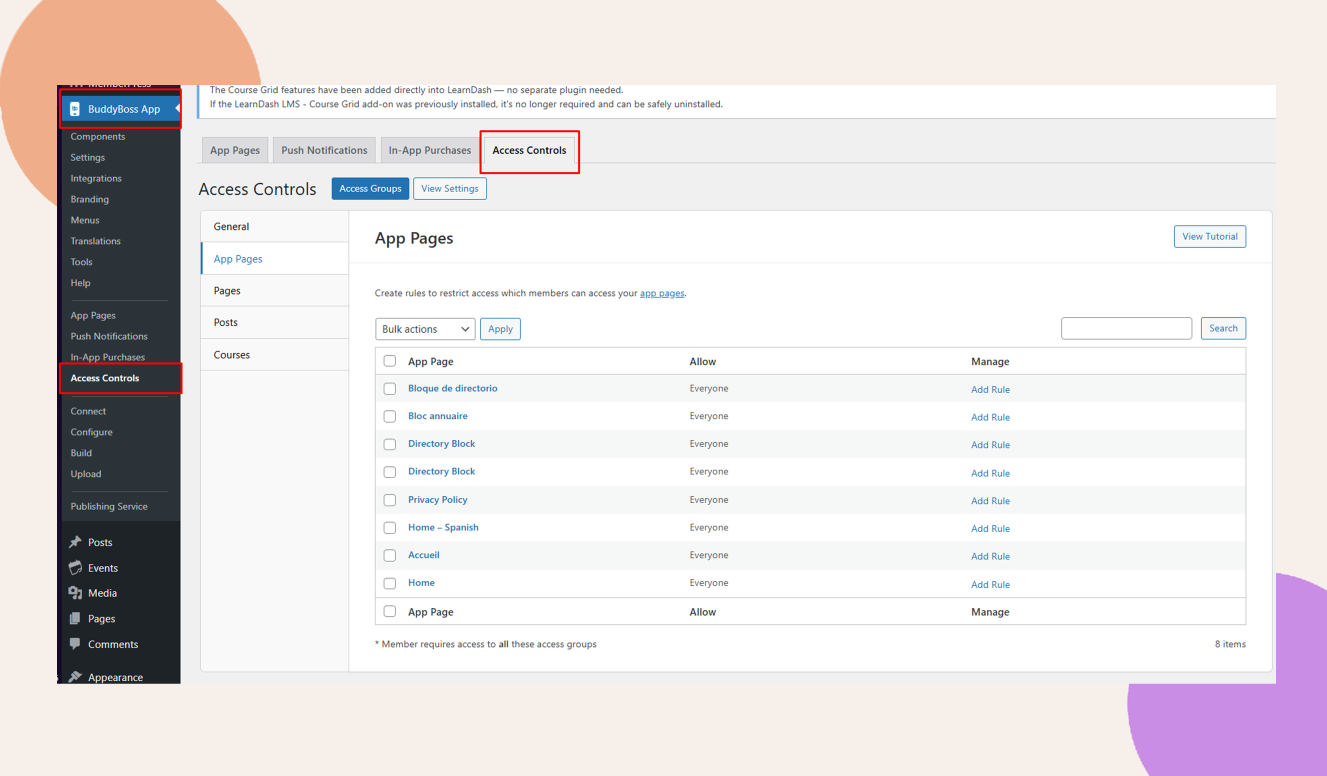Tick the select-all checkbox in table header

point(390,361)
